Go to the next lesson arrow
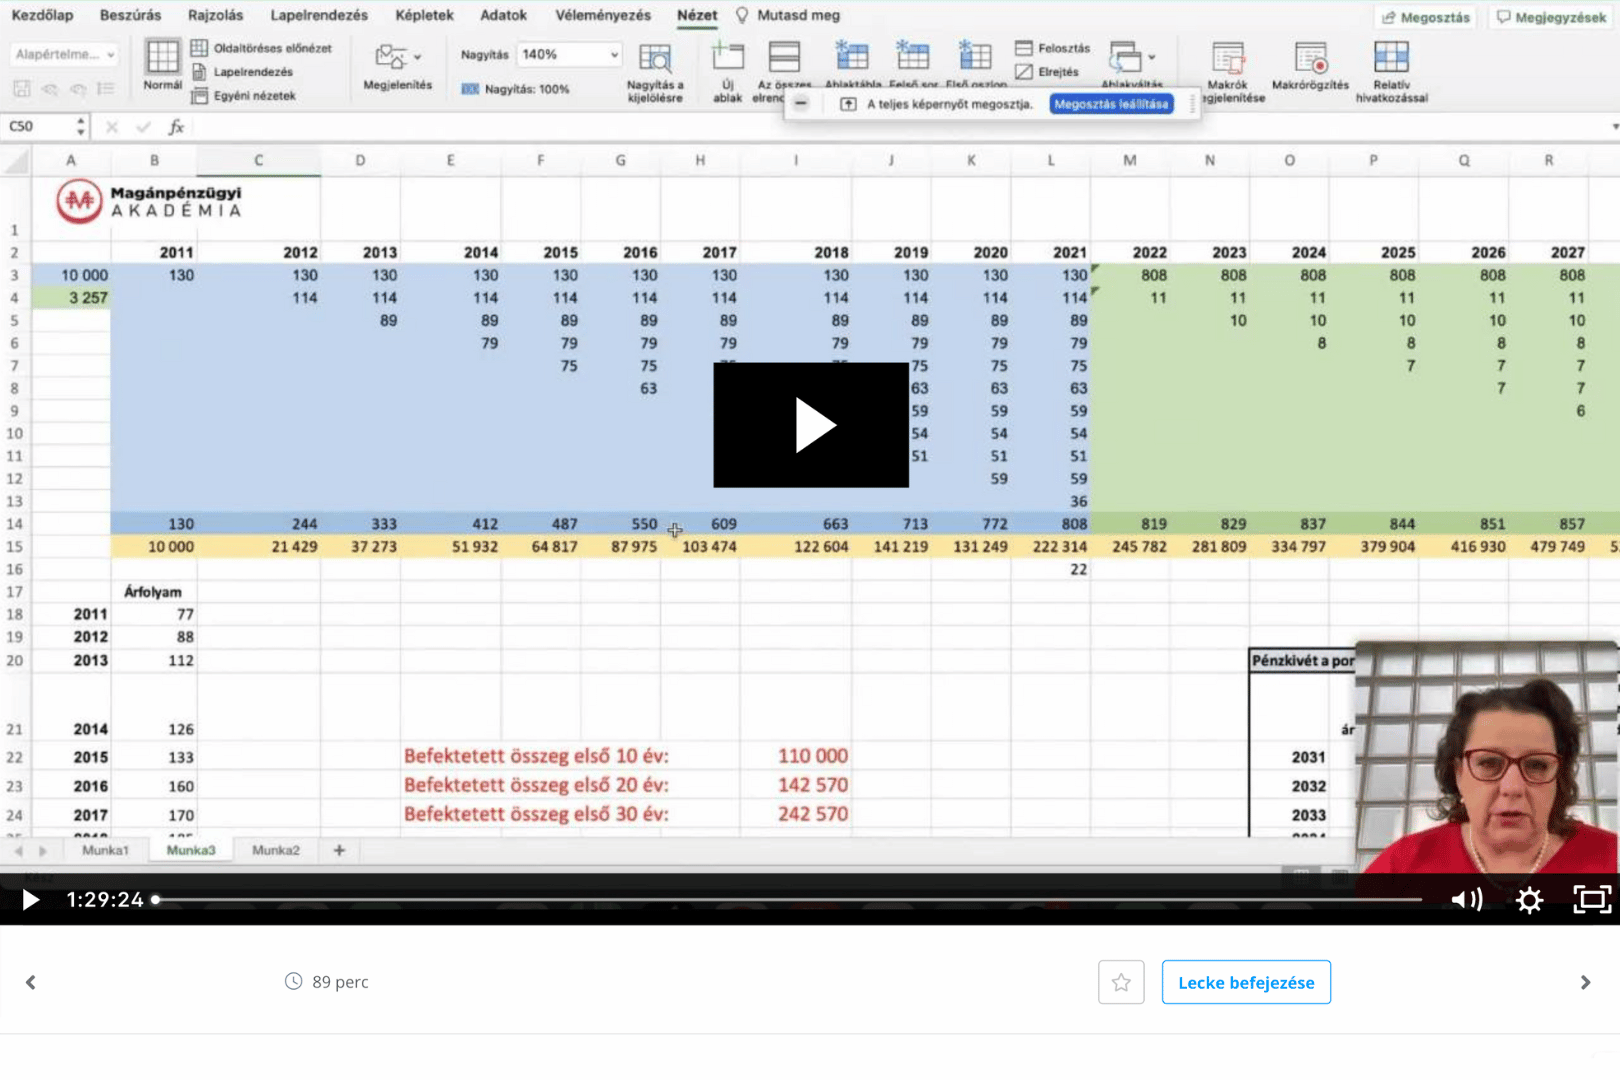1620x1080 pixels. coord(1585,982)
